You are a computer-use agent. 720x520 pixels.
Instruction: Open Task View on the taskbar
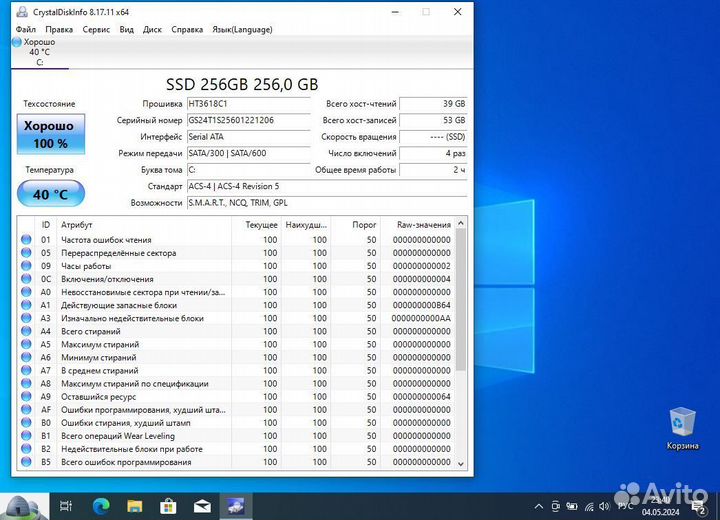coord(66,506)
